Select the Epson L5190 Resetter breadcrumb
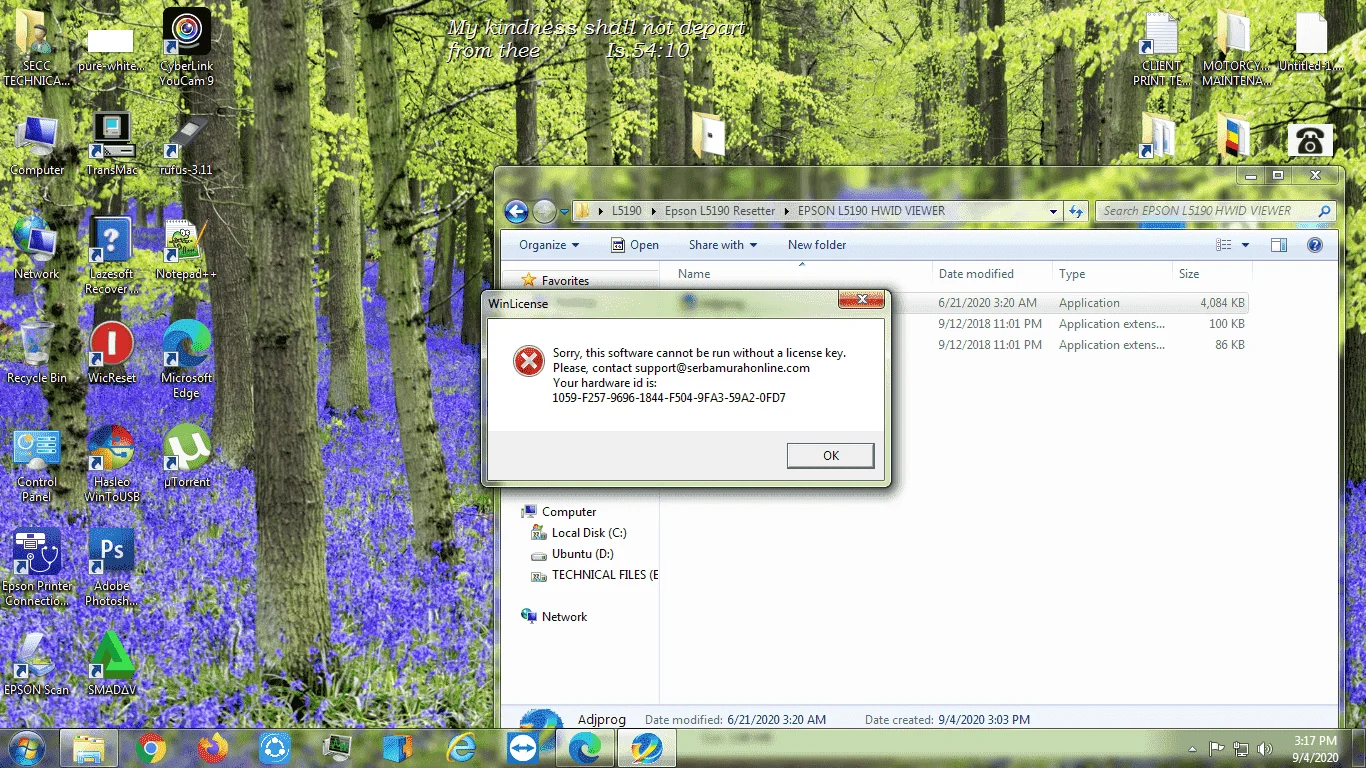1366x768 pixels. 720,211
